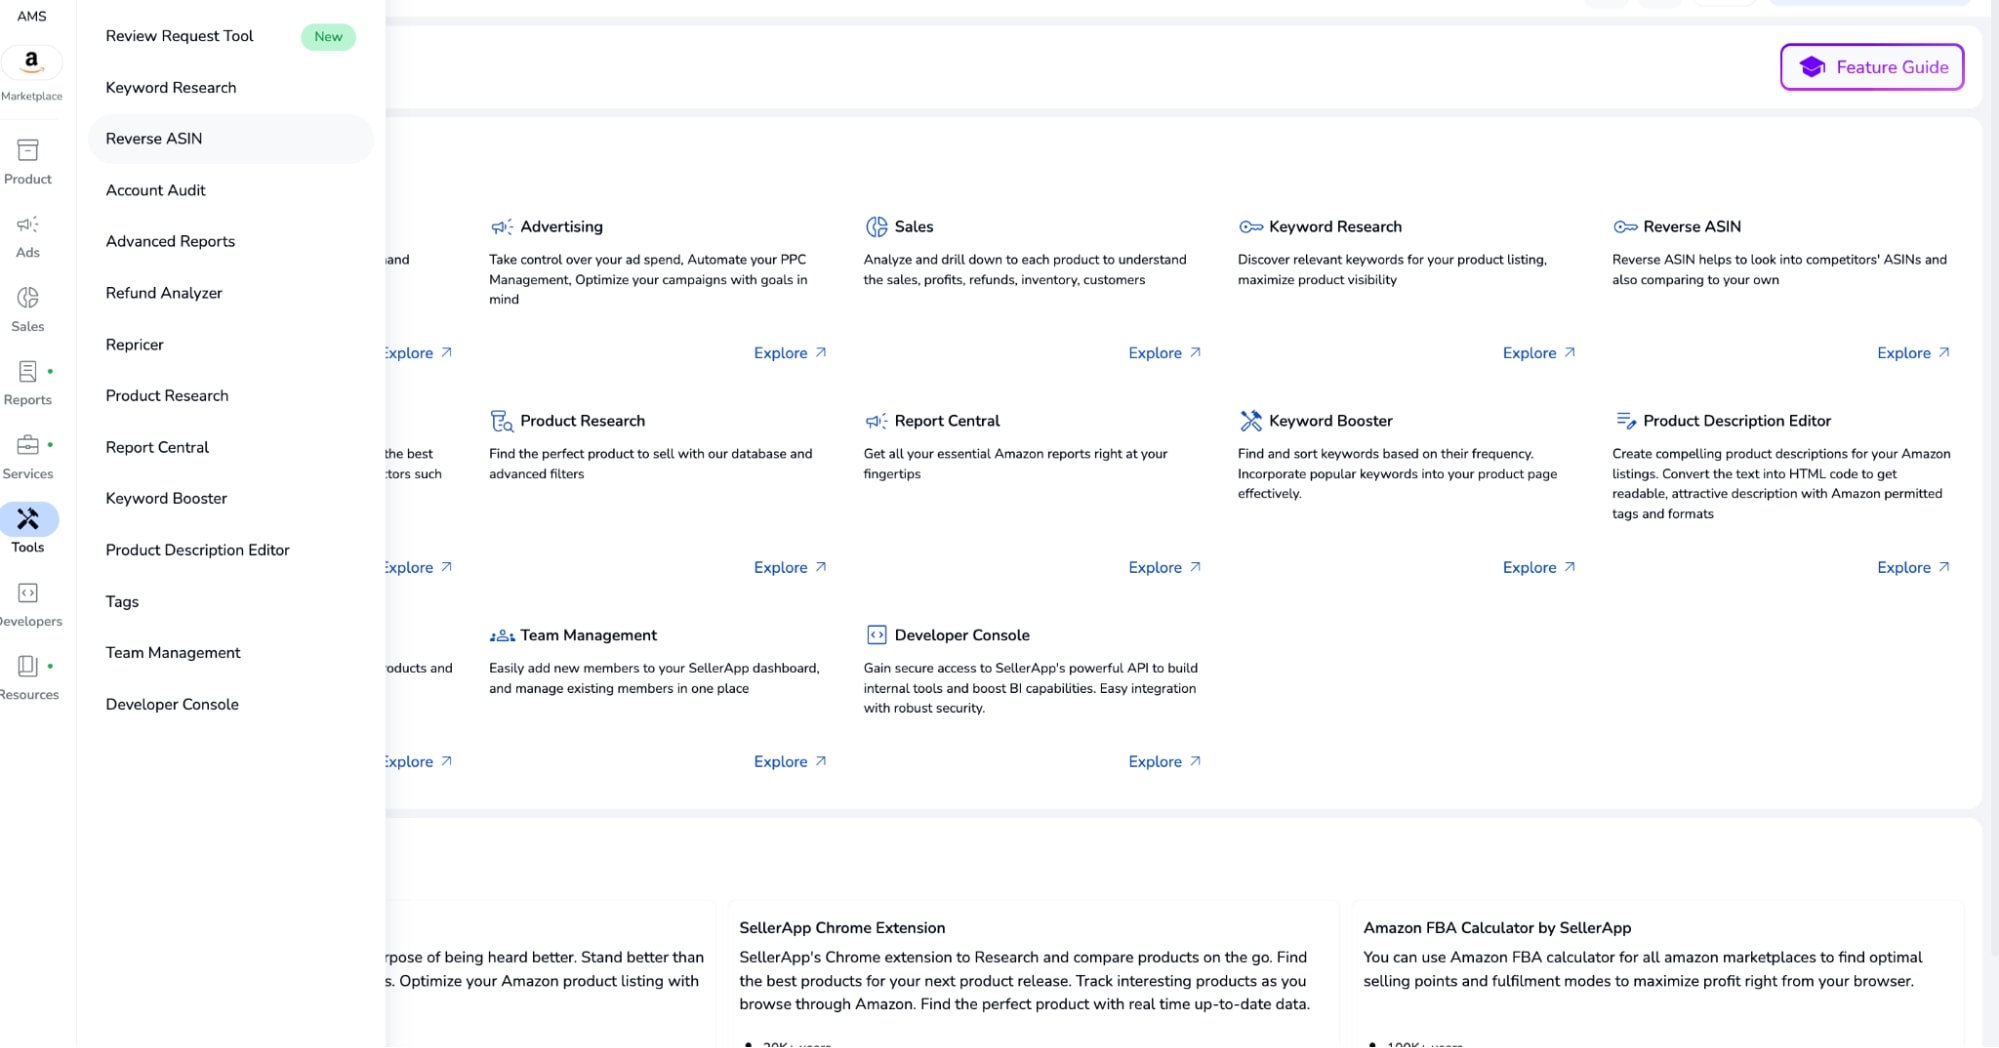The height and width of the screenshot is (1048, 1999).
Task: Select Tags in the tools menu
Action: 122,602
